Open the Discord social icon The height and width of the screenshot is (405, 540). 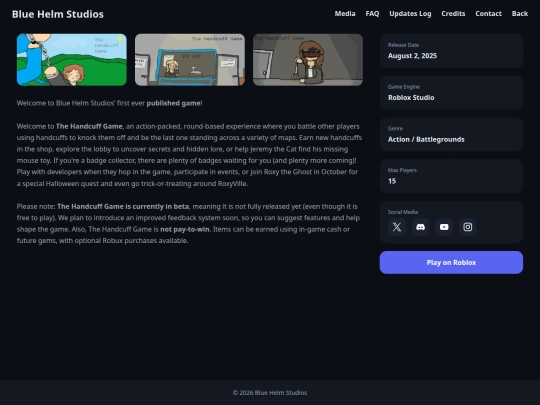coord(420,227)
